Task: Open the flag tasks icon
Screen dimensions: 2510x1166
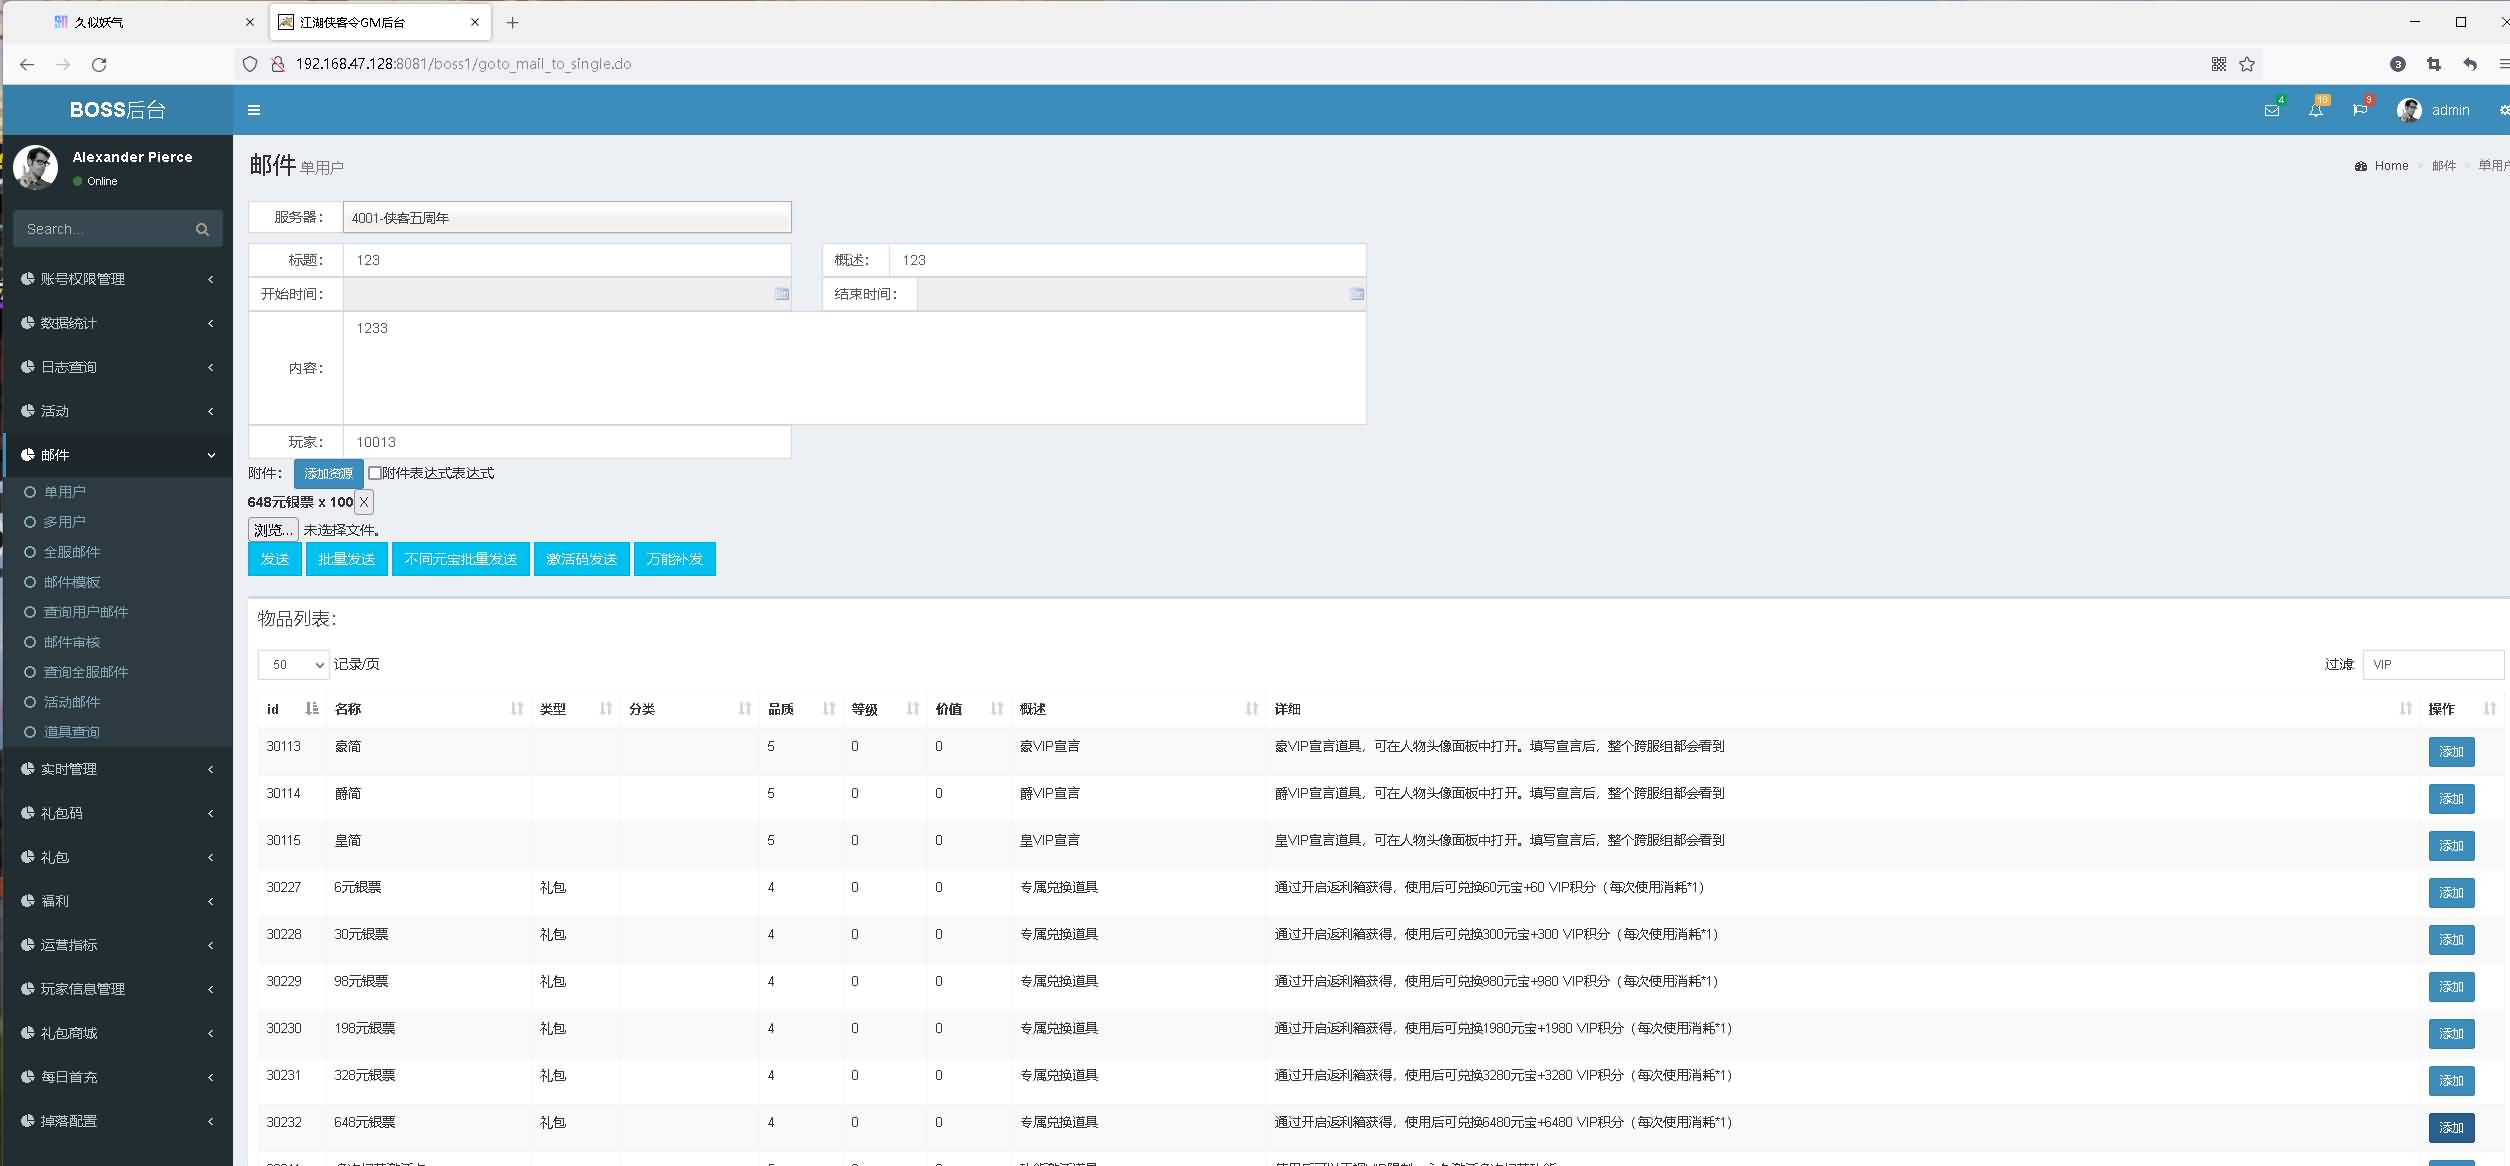Action: coord(2360,110)
